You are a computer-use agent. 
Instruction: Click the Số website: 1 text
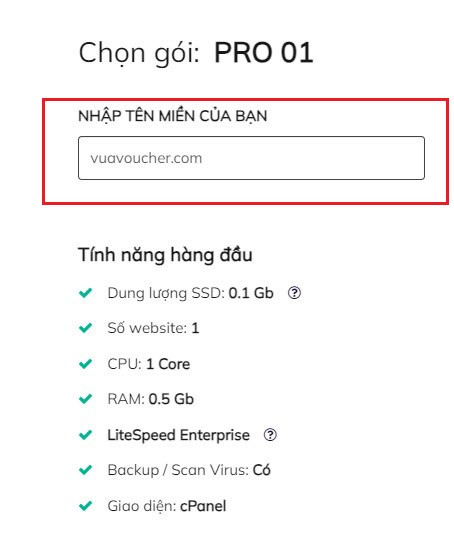153,328
